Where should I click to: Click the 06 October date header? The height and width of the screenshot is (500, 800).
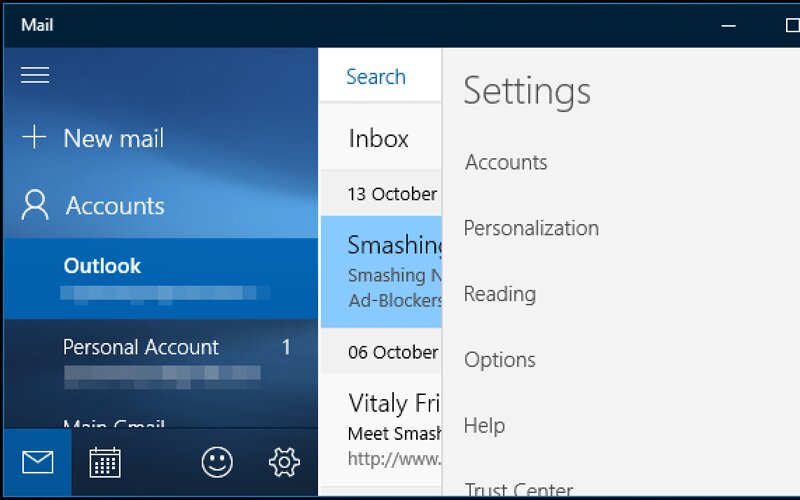point(393,352)
